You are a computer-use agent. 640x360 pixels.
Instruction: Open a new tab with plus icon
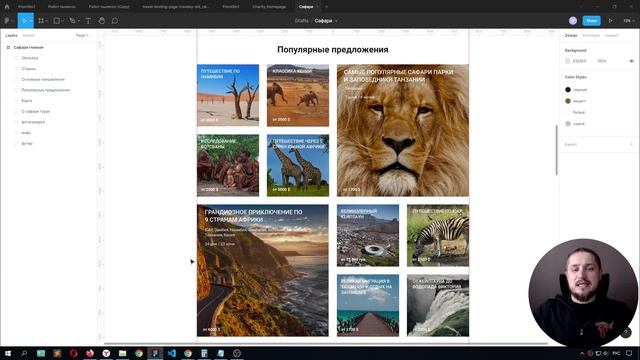(326, 7)
